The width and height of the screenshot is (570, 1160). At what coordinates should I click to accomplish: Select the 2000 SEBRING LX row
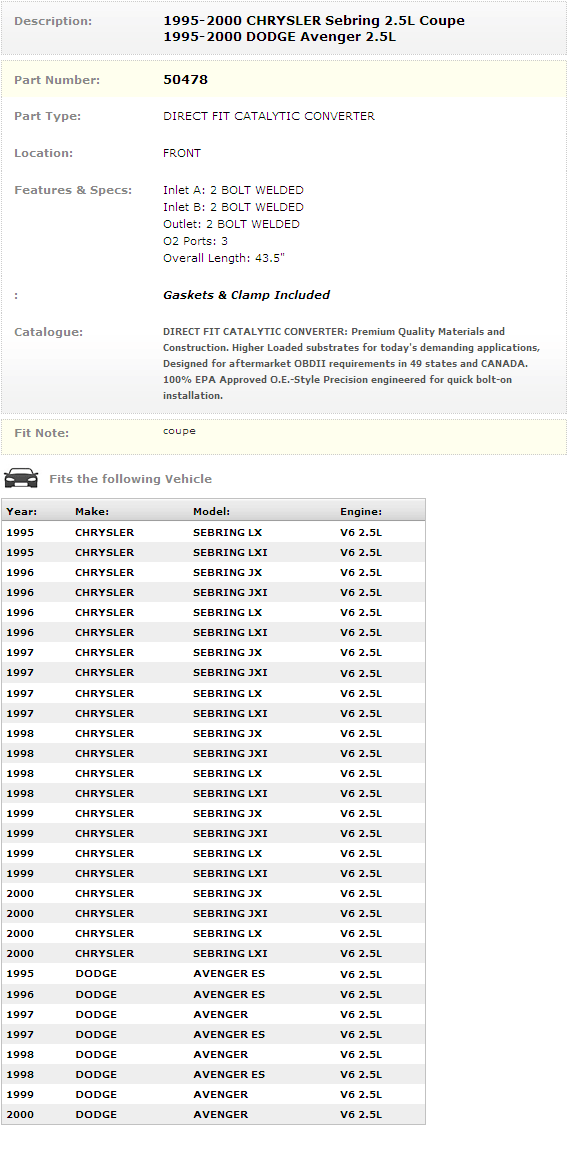[213, 933]
